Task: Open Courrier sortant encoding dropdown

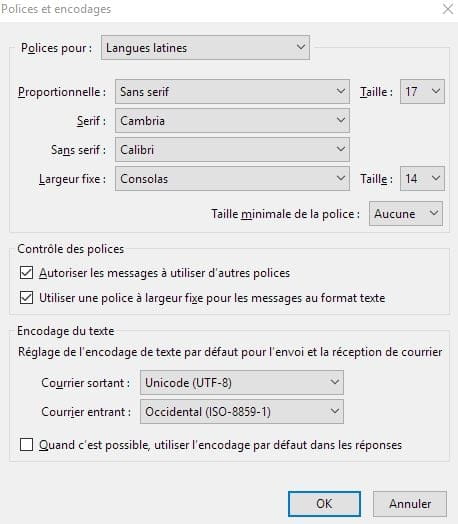Action: click(x=242, y=382)
